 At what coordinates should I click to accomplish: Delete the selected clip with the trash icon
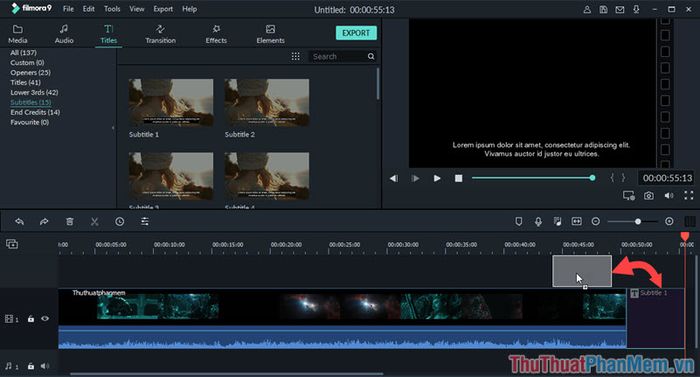(x=70, y=222)
